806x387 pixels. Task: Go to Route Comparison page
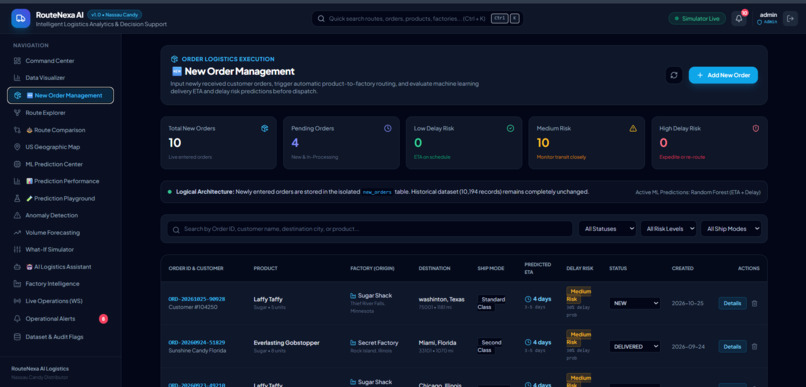click(61, 130)
